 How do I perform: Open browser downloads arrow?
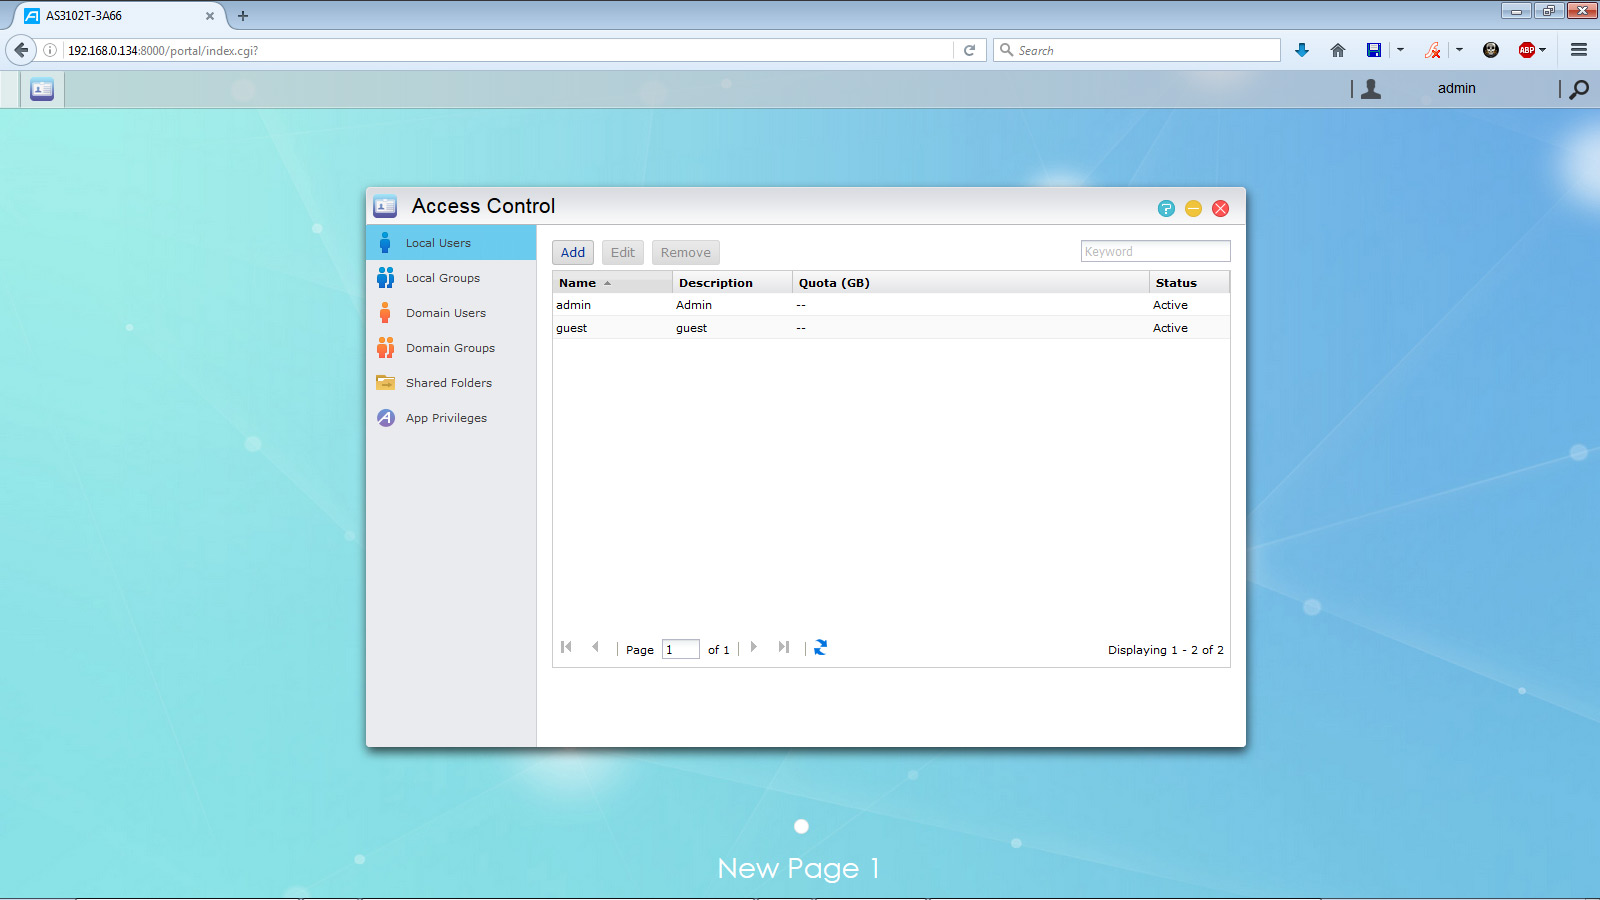point(1302,50)
